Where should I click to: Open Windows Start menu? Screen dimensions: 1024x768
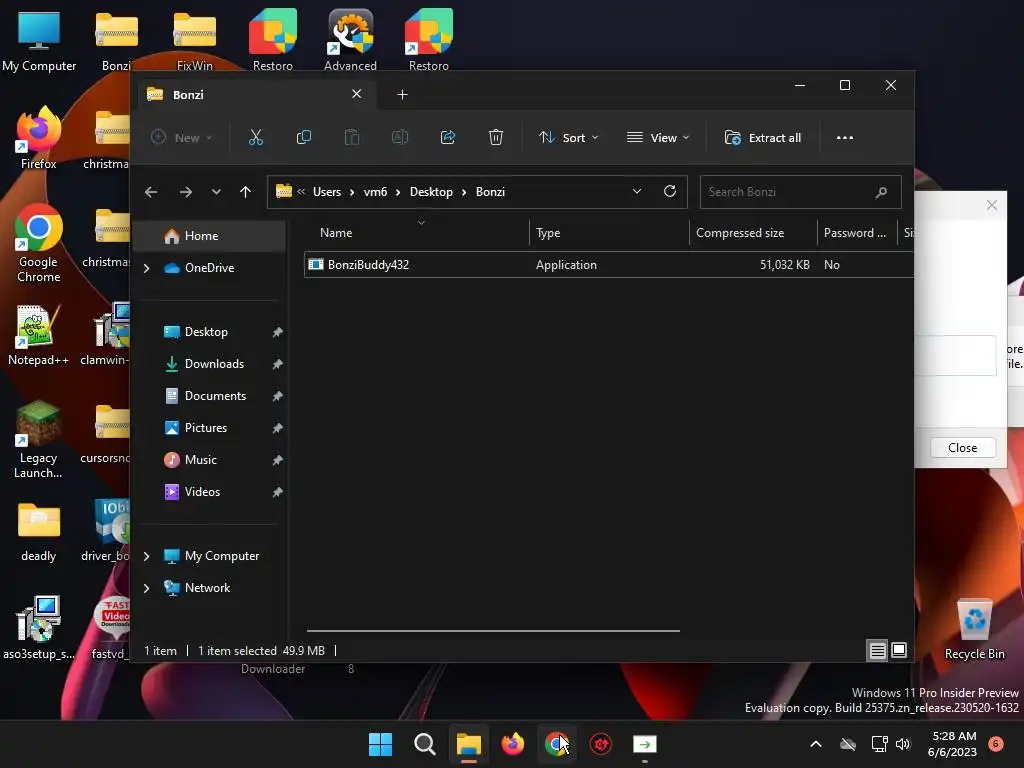point(380,744)
